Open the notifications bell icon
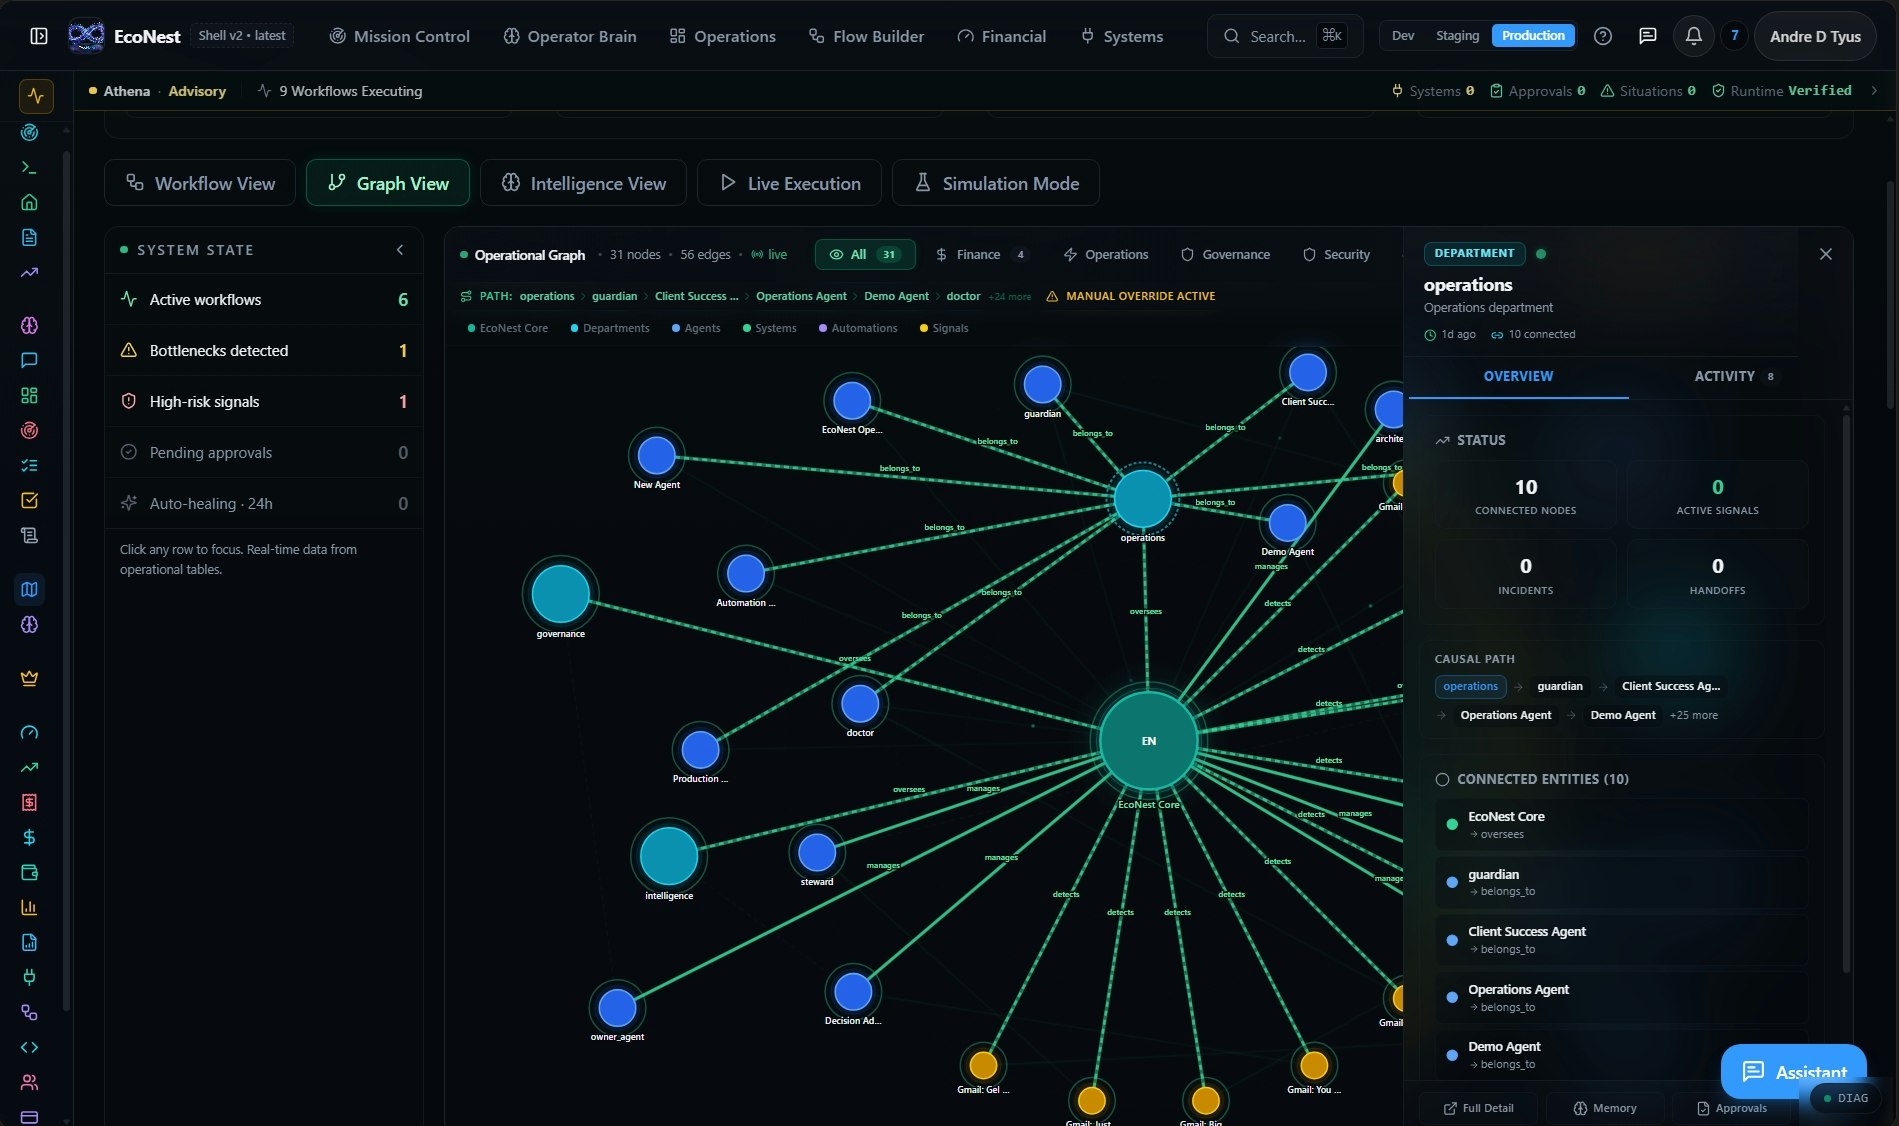Screen dimensions: 1899x1126 click(x=1693, y=36)
